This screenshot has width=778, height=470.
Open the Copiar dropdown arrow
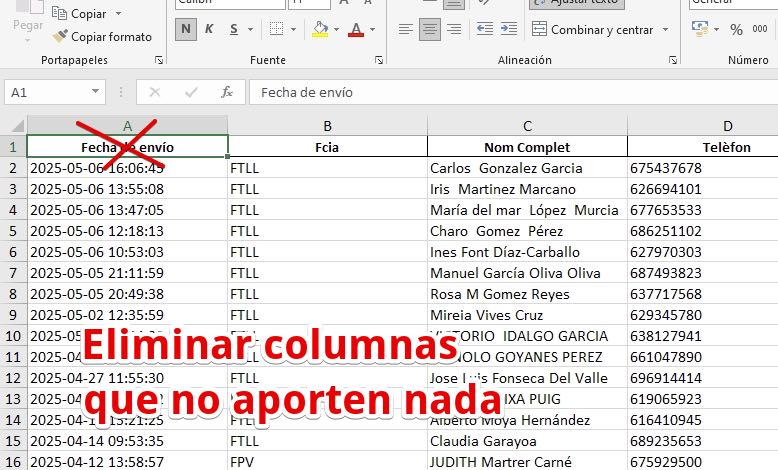pyautogui.click(x=118, y=14)
